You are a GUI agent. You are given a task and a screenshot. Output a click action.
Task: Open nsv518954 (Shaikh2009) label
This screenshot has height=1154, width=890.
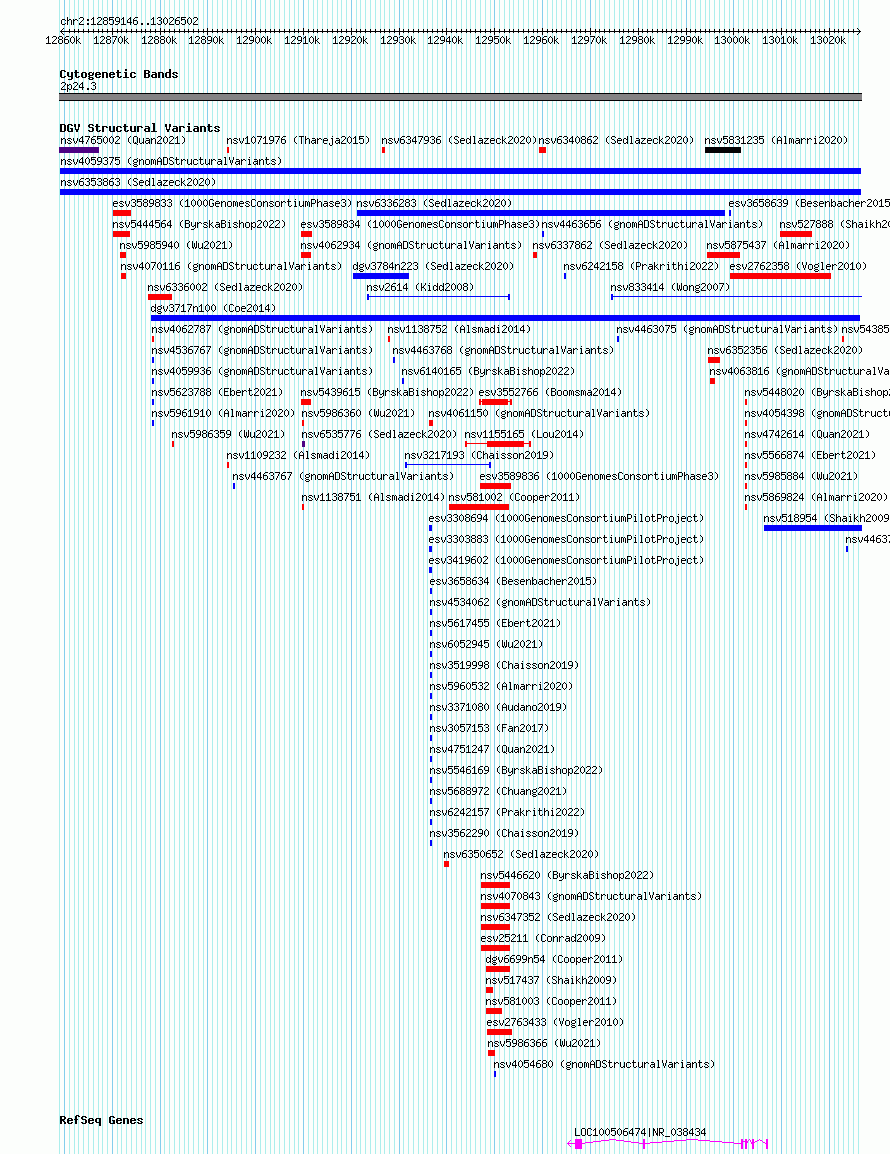(826, 518)
